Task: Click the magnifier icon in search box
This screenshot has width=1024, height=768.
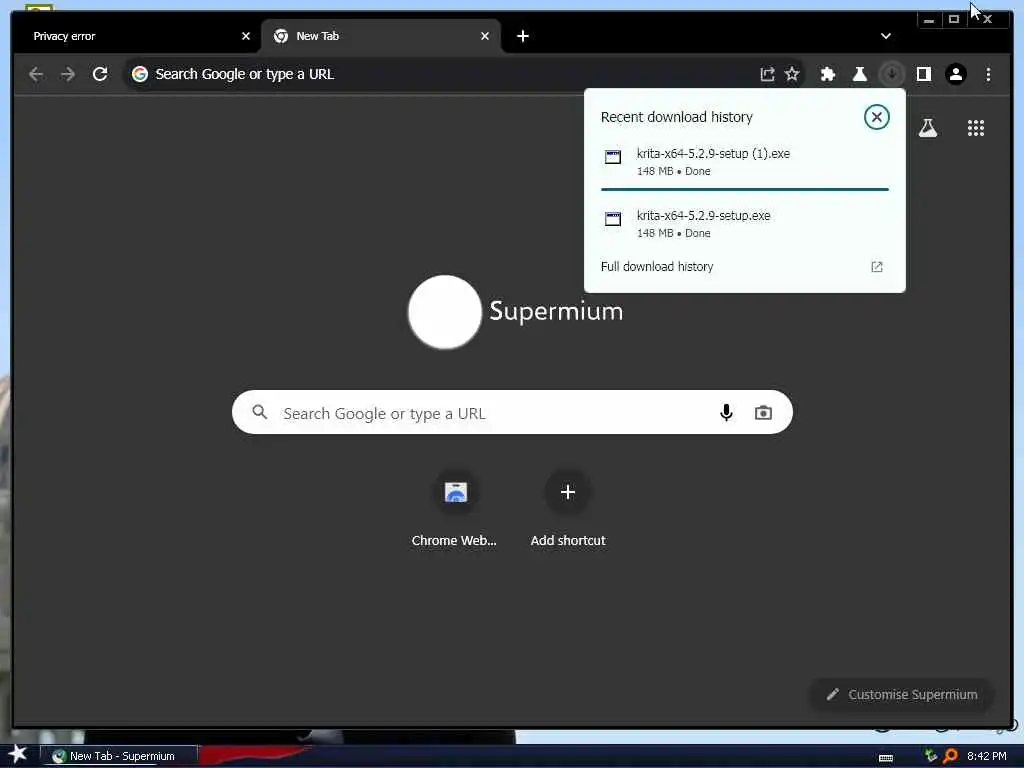Action: click(x=260, y=412)
